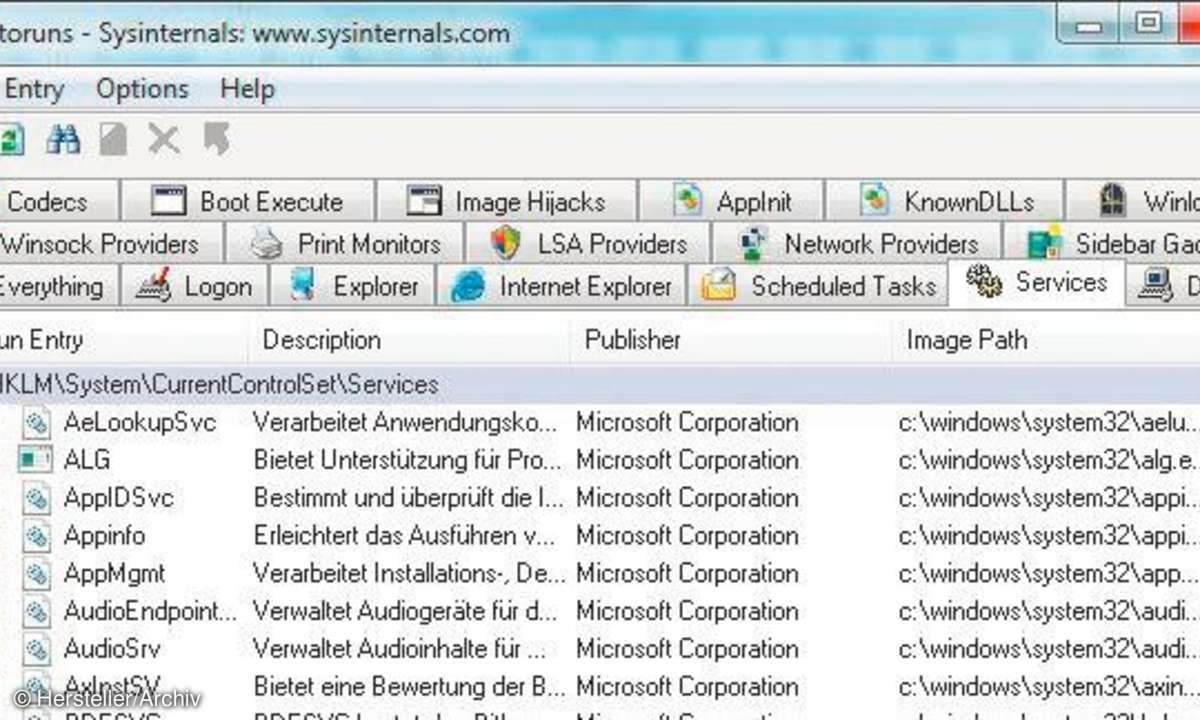Click image path of the AxInstSV row
The width and height of the screenshot is (1200, 720).
[1047, 687]
